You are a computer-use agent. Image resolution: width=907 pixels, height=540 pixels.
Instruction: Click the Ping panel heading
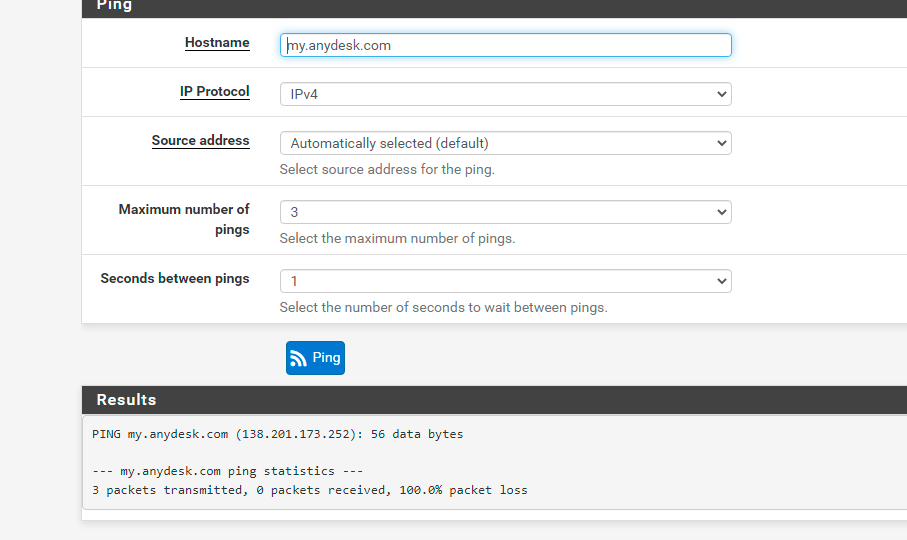coord(114,5)
